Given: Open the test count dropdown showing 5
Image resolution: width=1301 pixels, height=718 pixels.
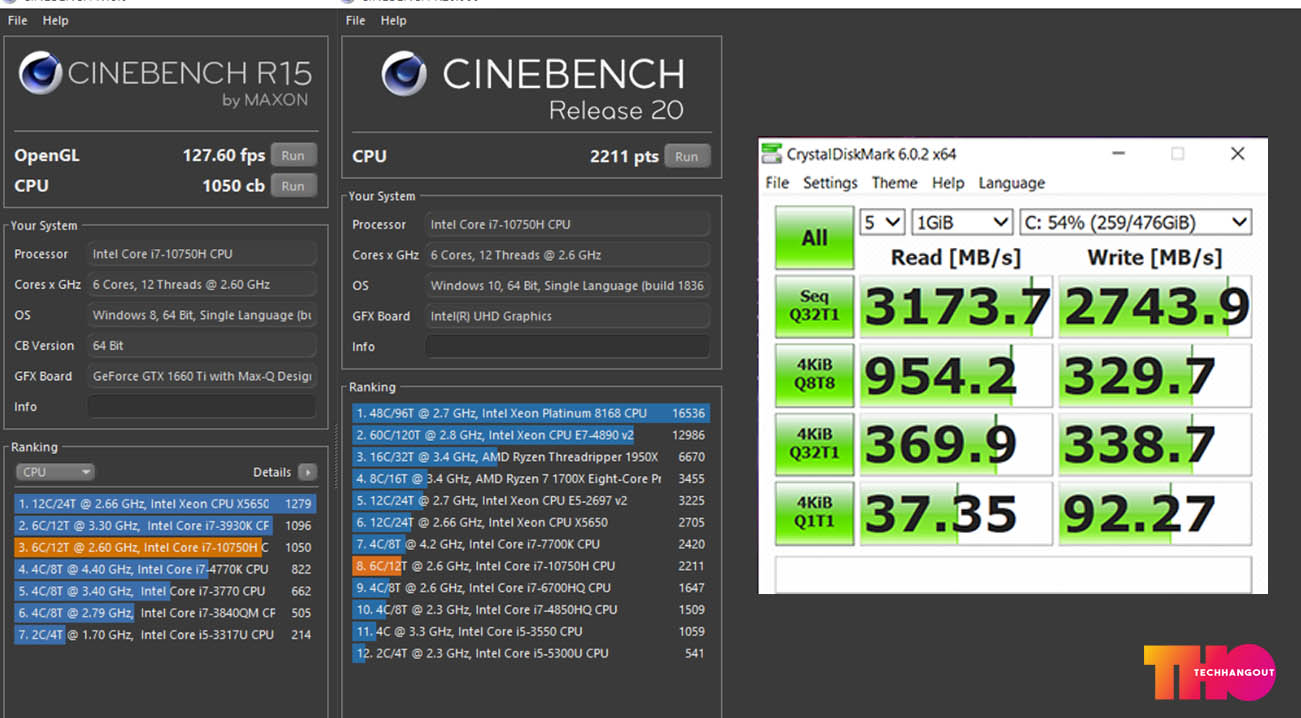Looking at the screenshot, I should pyautogui.click(x=882, y=222).
